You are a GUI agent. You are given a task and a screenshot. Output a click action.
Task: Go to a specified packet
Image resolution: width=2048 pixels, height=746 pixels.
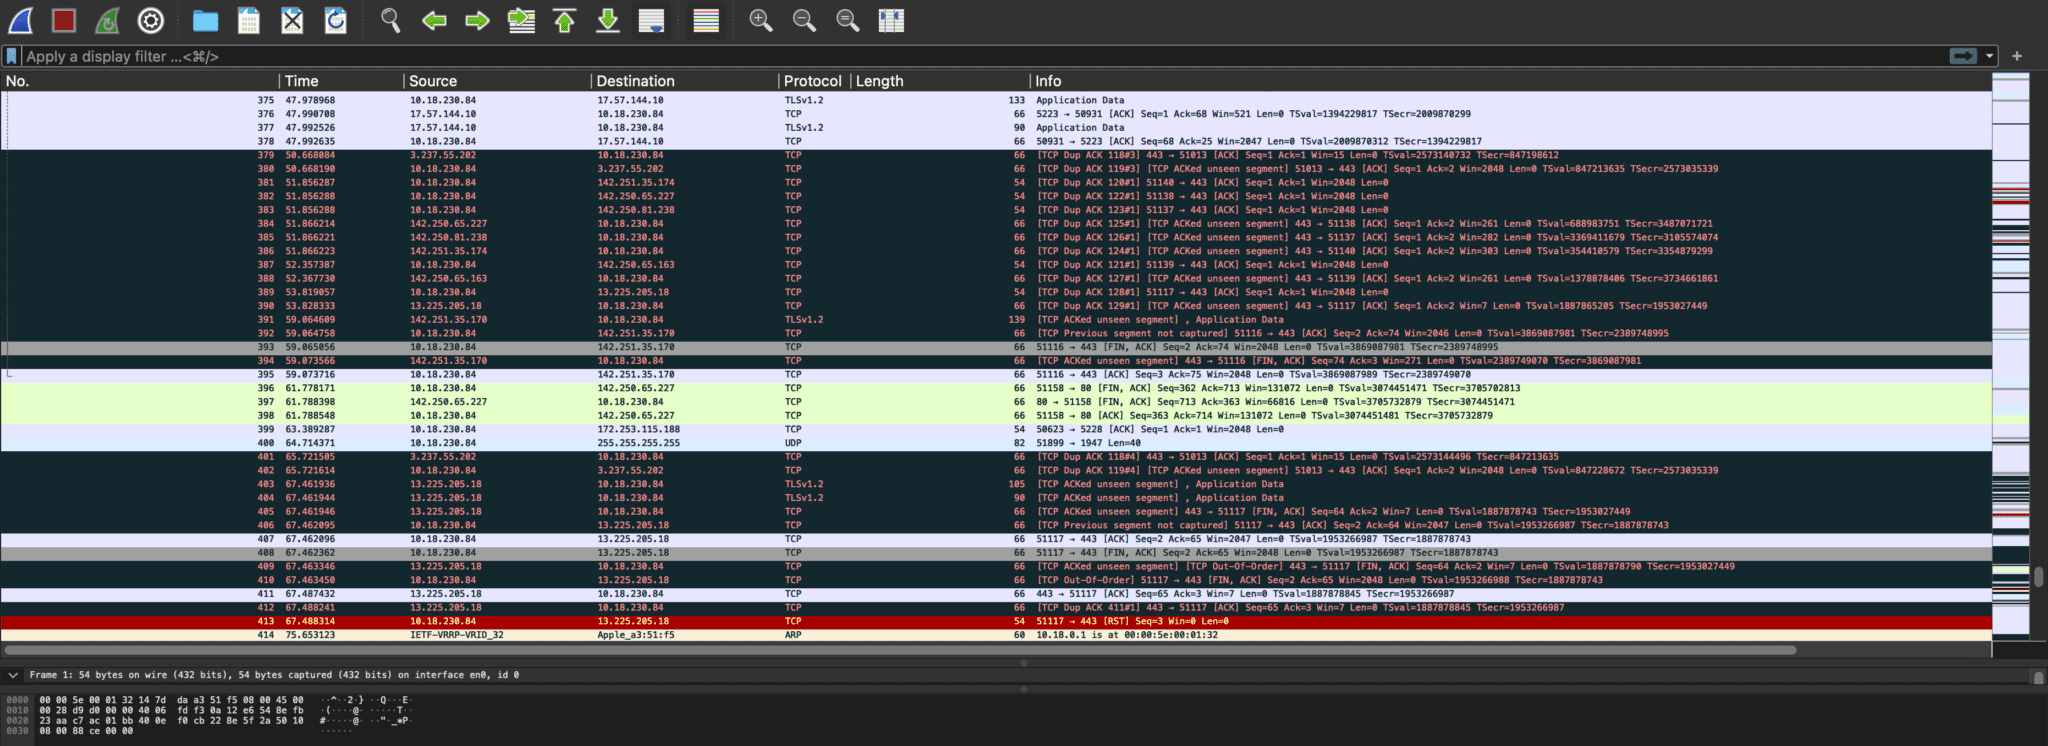(x=521, y=20)
